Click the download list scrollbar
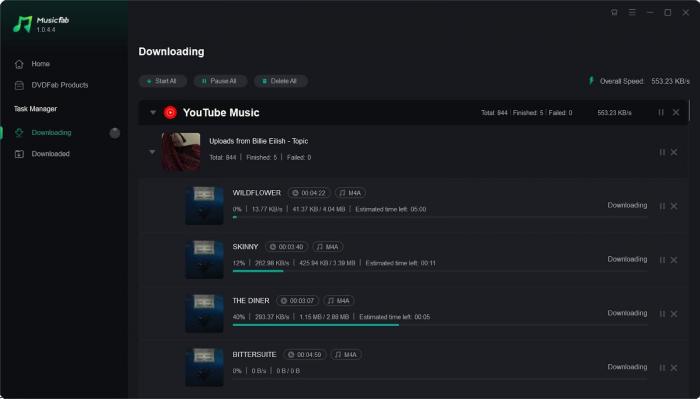 690,109
